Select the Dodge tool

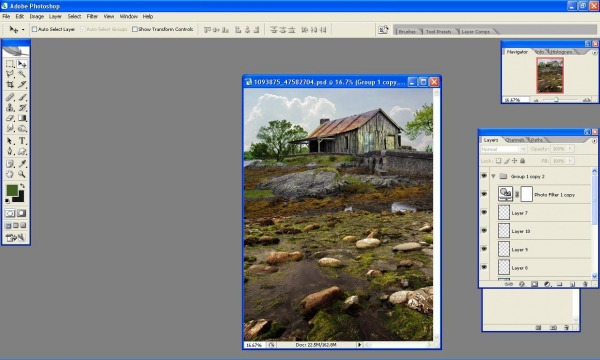tap(22, 128)
